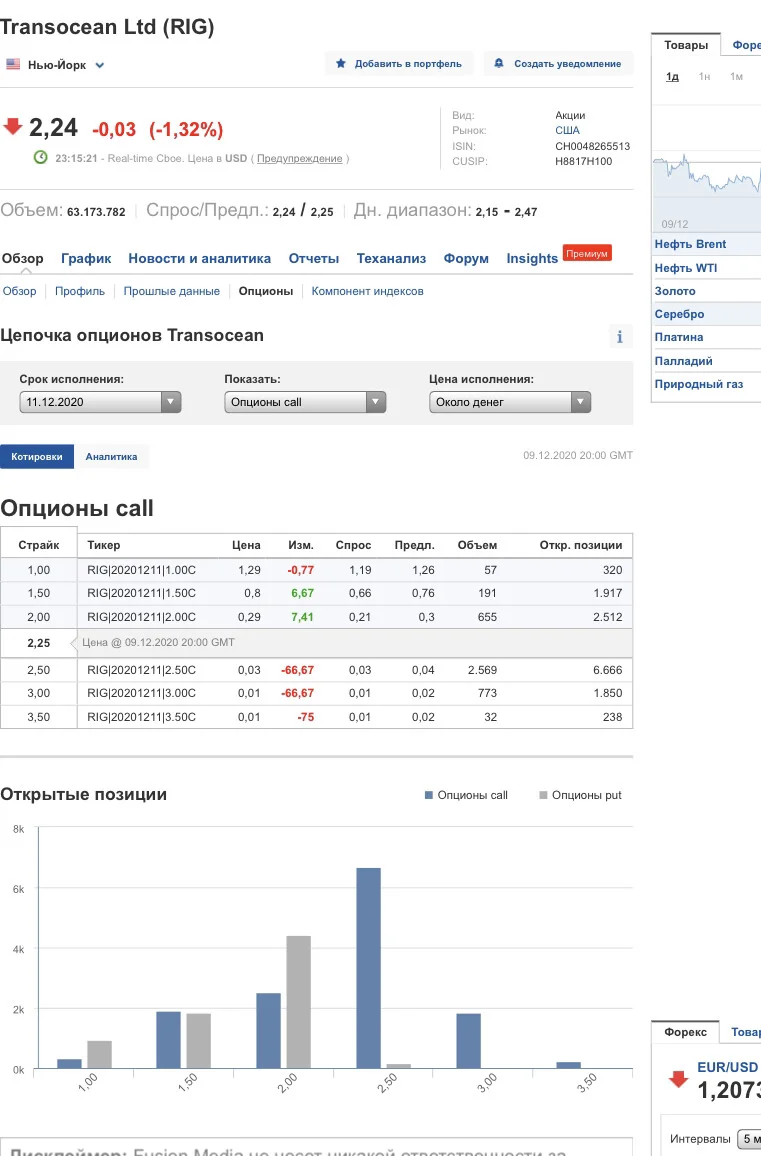
Task: Toggle Опционы put legend gray swatch
Action: [x=543, y=795]
